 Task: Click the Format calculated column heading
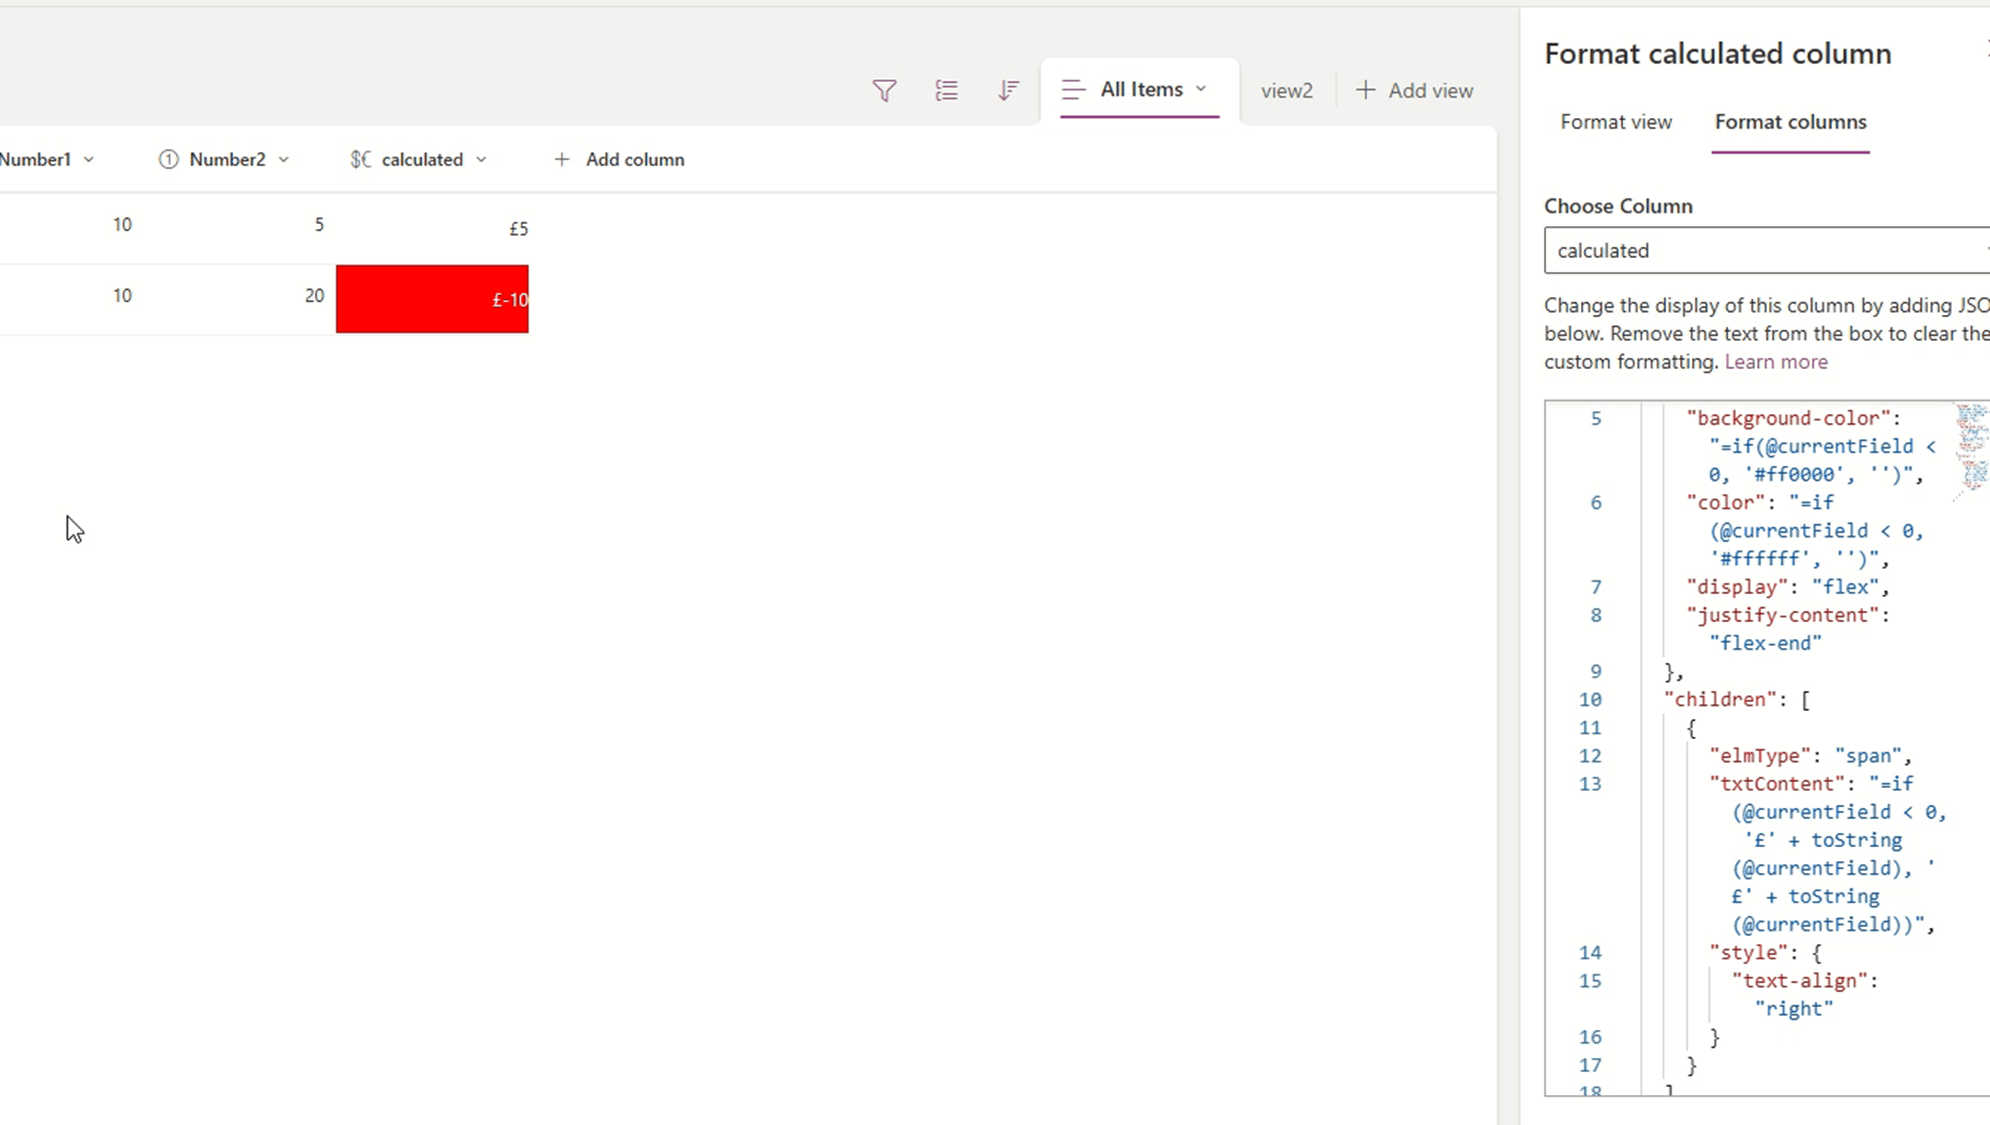click(x=1717, y=54)
